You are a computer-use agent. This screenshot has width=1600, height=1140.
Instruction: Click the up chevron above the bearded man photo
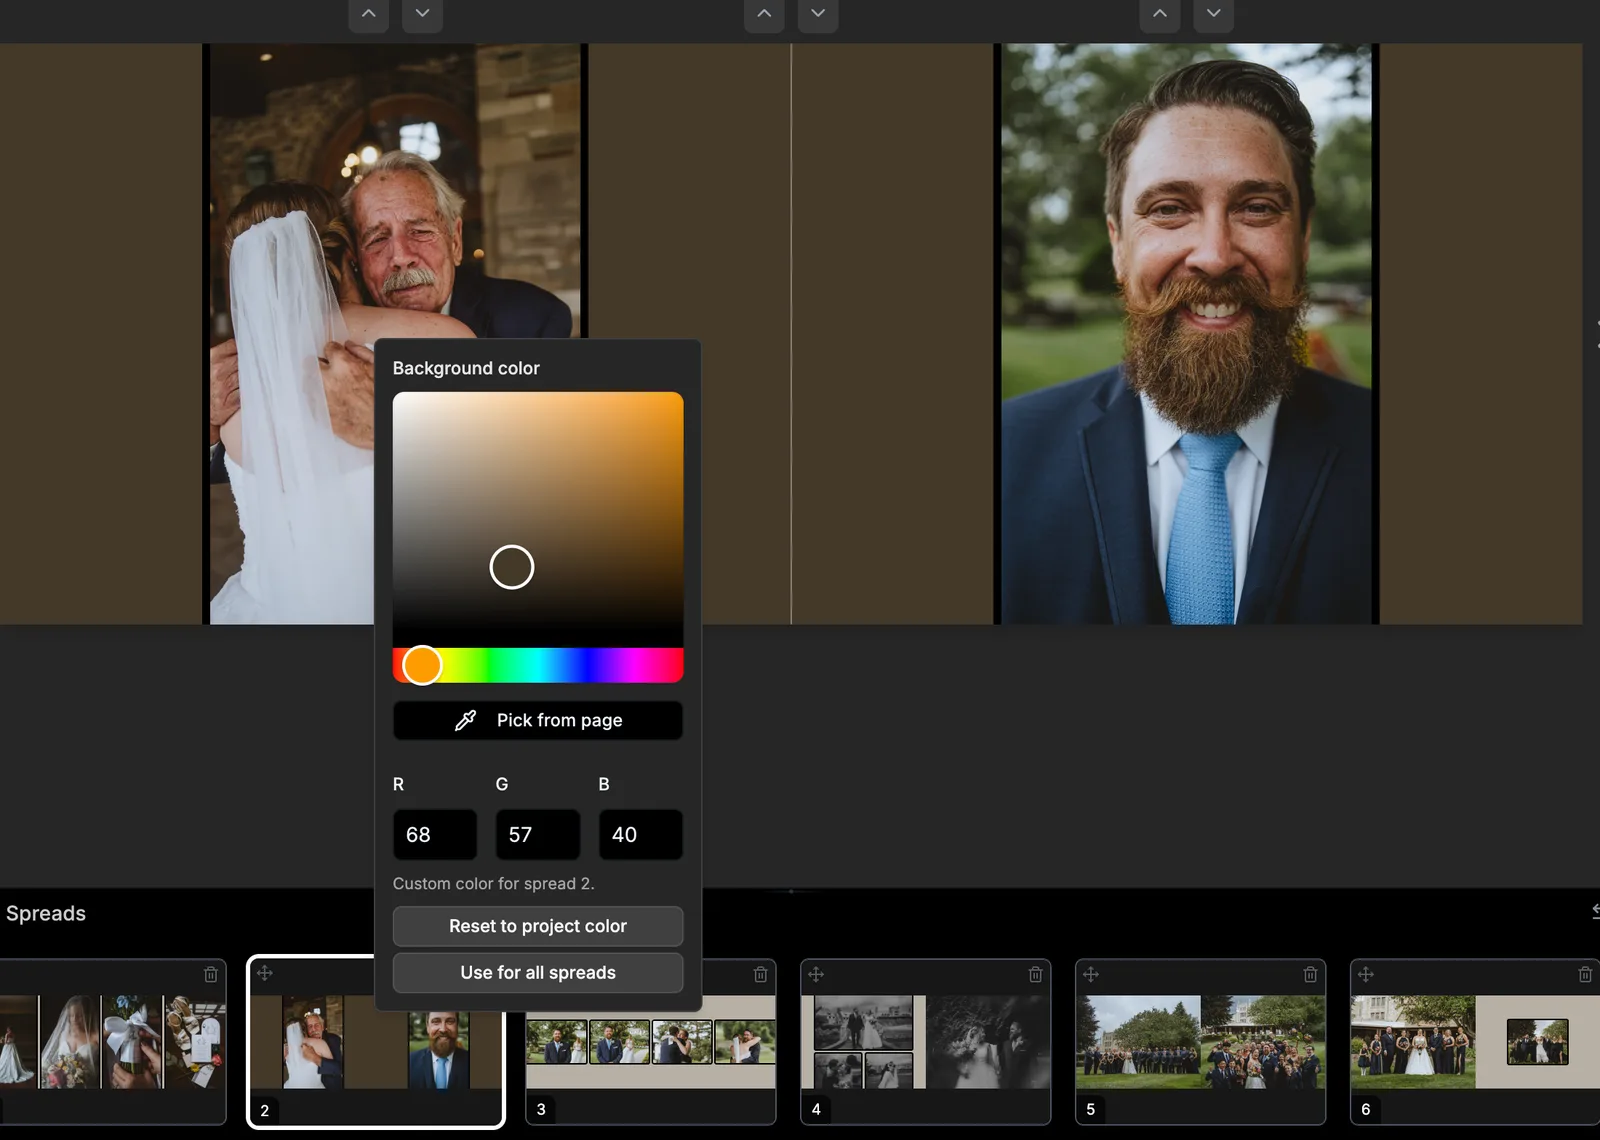[1160, 14]
